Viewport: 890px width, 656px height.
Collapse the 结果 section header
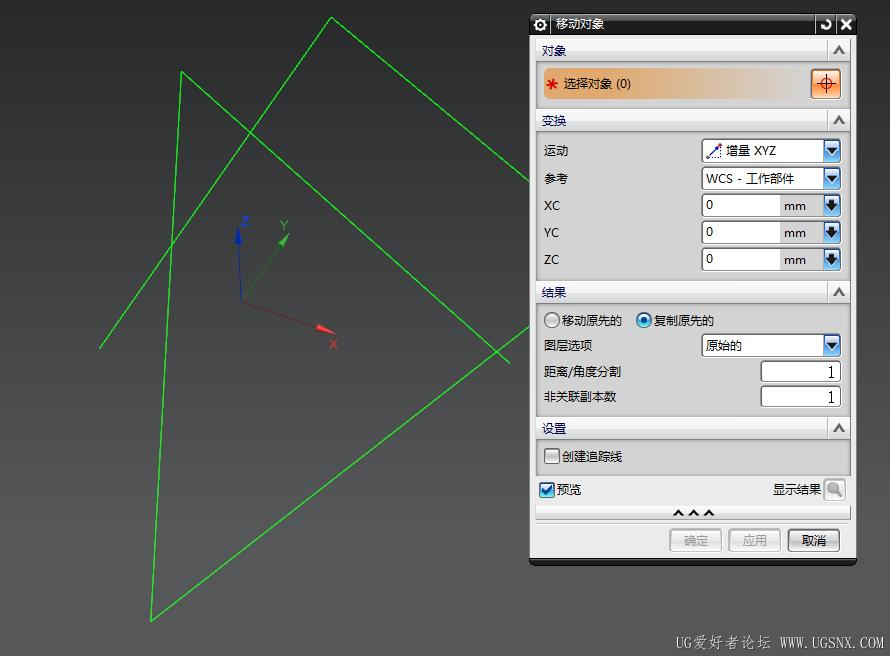tap(838, 292)
